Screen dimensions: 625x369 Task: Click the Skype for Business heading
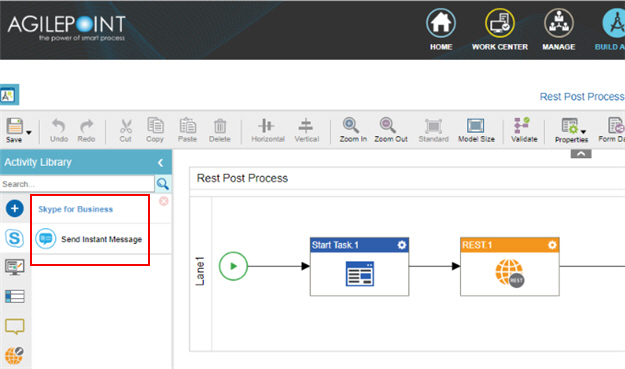pos(75,209)
